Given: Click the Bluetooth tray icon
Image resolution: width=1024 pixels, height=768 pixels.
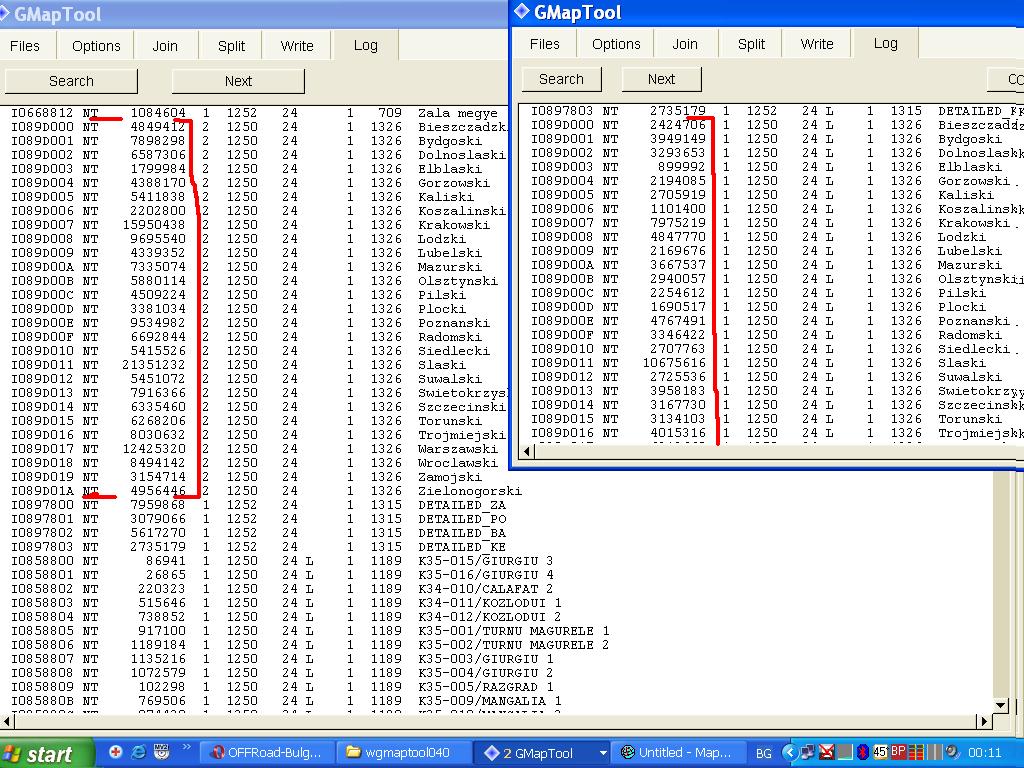Looking at the screenshot, I should tap(862, 752).
